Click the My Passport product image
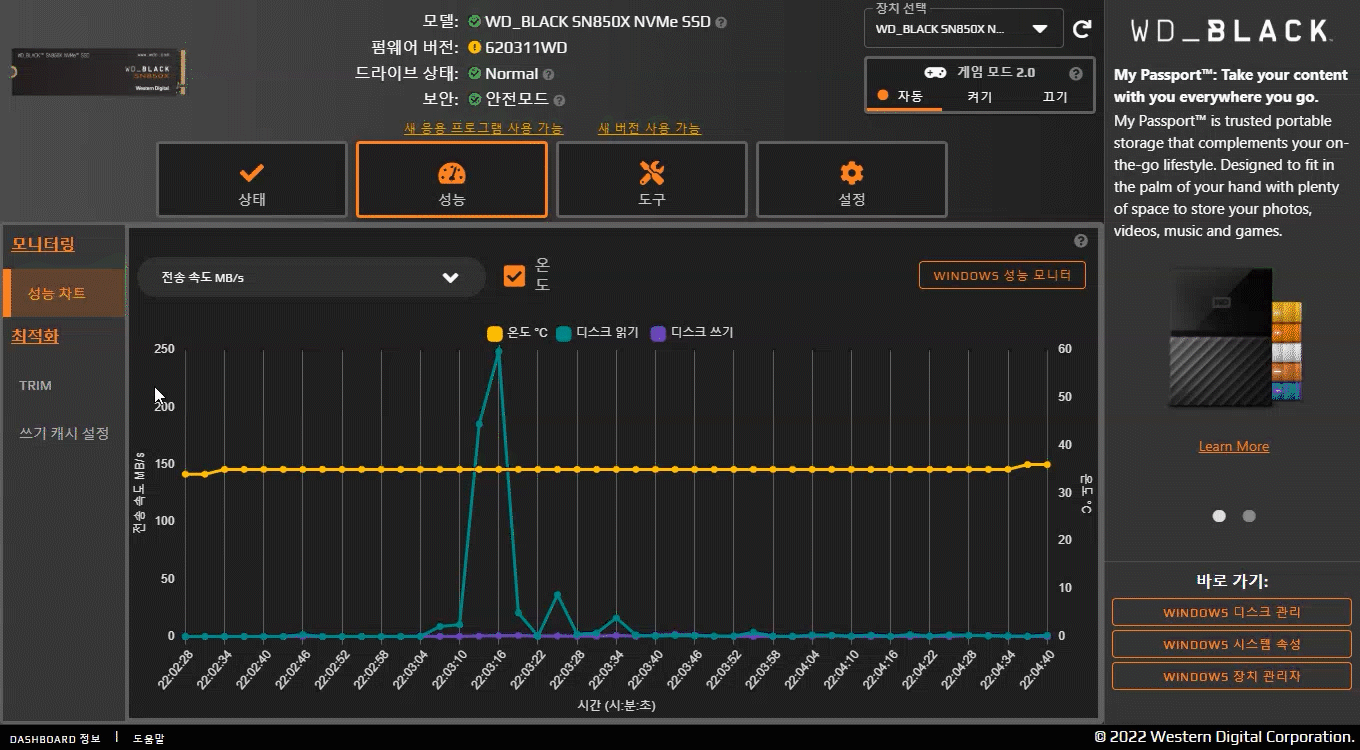 point(1236,338)
